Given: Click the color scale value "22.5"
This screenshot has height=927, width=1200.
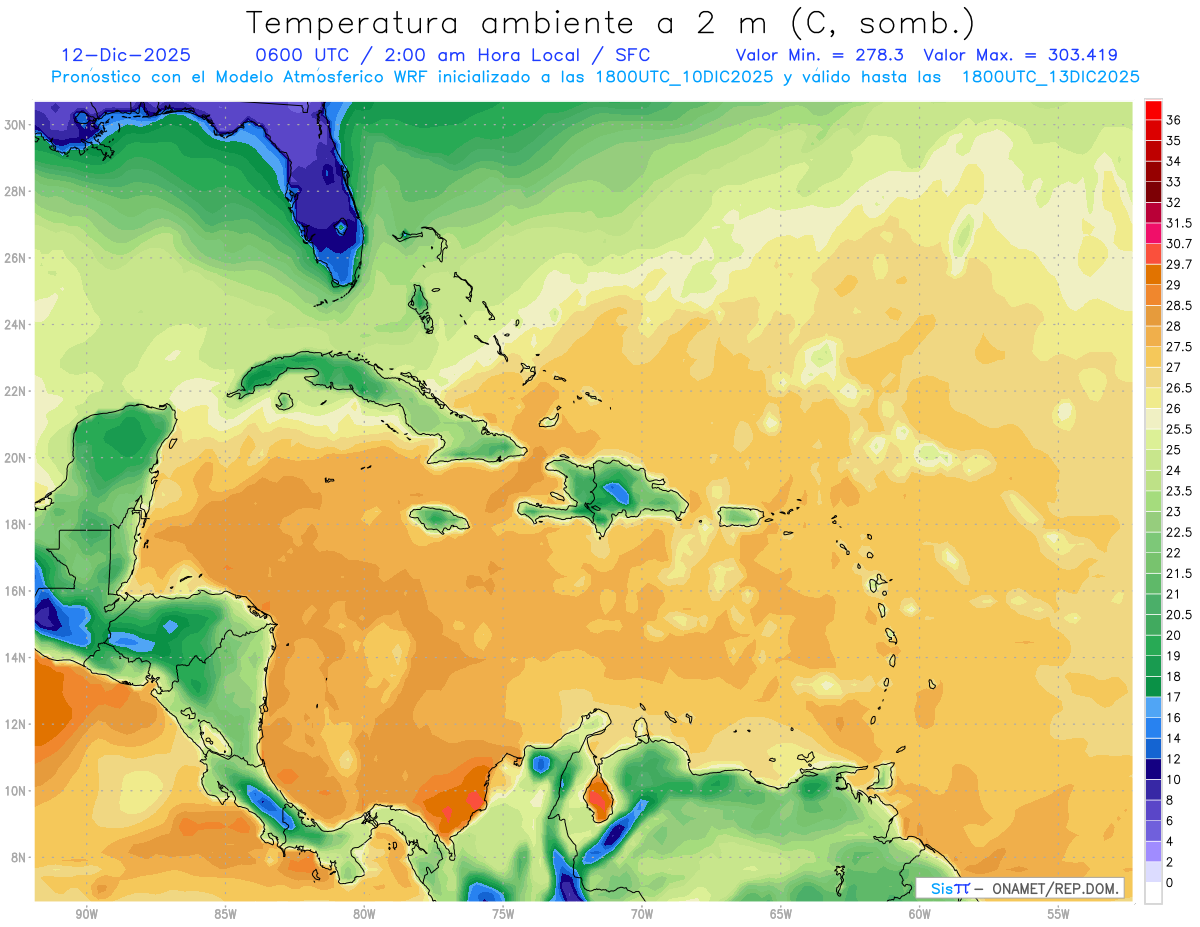Looking at the screenshot, I should 1179,533.
